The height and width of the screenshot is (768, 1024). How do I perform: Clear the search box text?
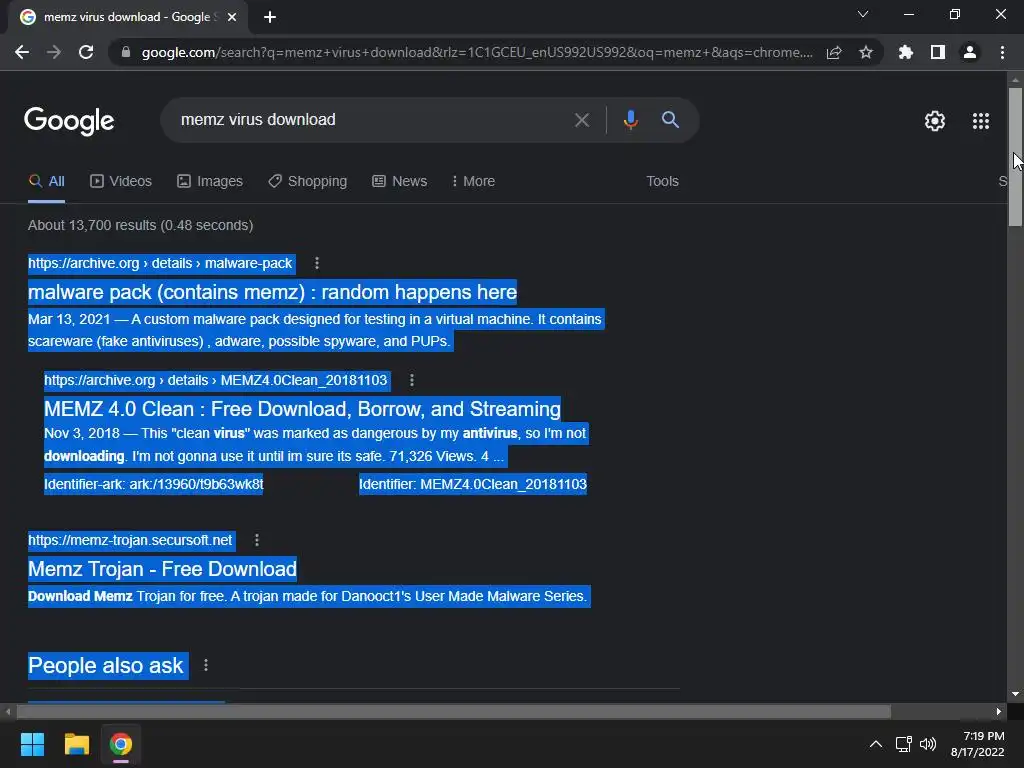click(582, 120)
